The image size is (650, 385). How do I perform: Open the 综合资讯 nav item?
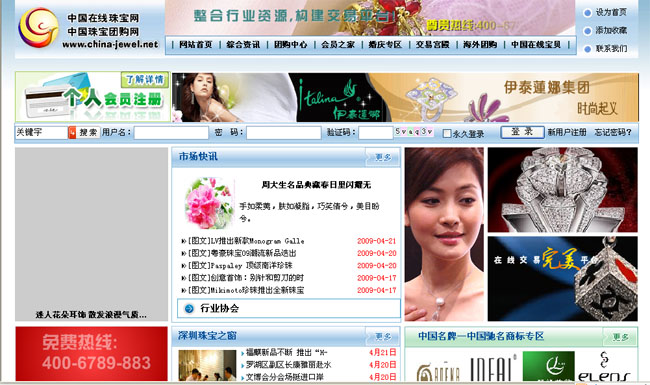tap(243, 45)
